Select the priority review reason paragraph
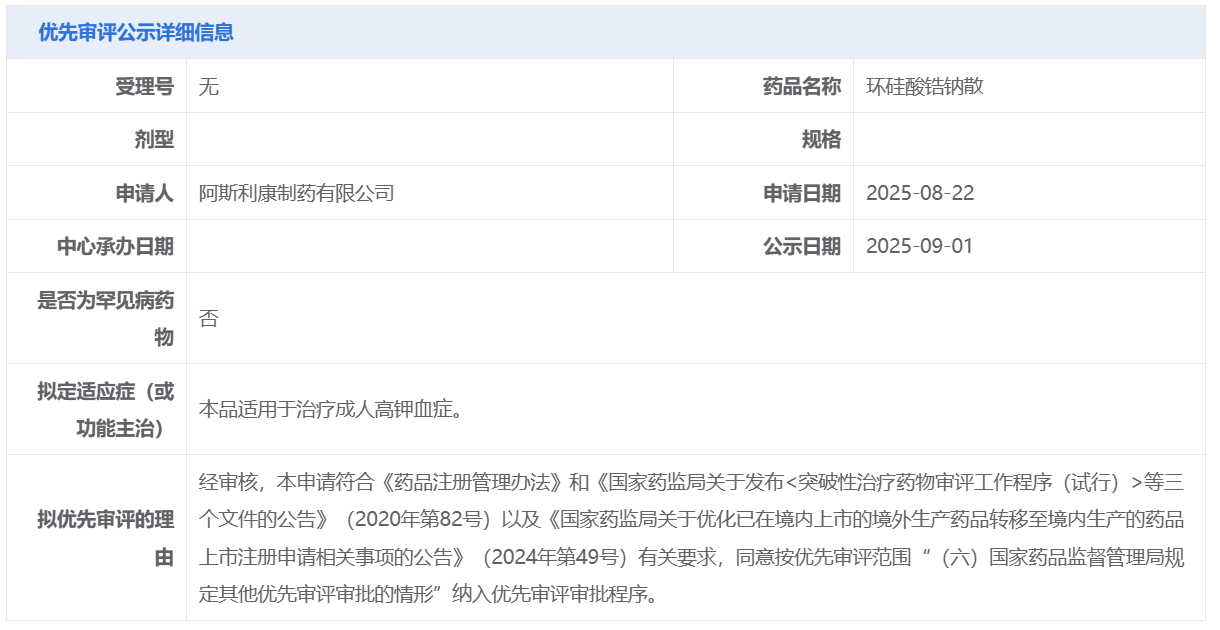The height and width of the screenshot is (630, 1220). [691, 538]
